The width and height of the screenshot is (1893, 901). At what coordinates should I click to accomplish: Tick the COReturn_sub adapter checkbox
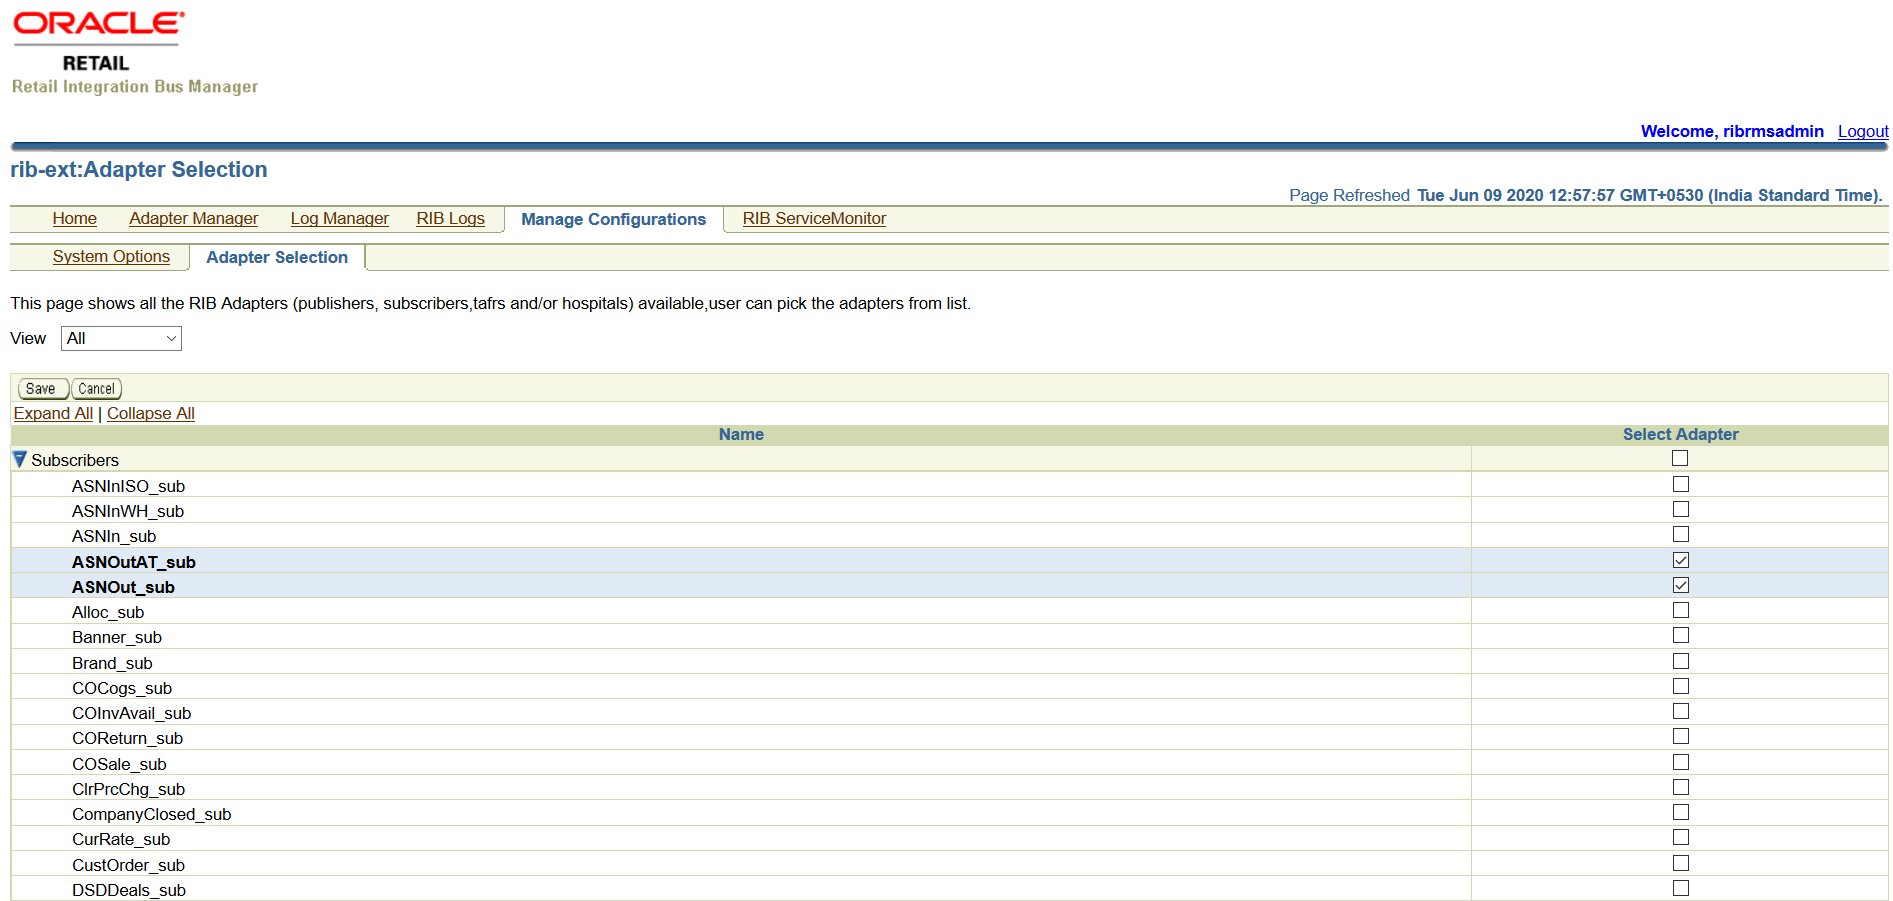point(1680,736)
